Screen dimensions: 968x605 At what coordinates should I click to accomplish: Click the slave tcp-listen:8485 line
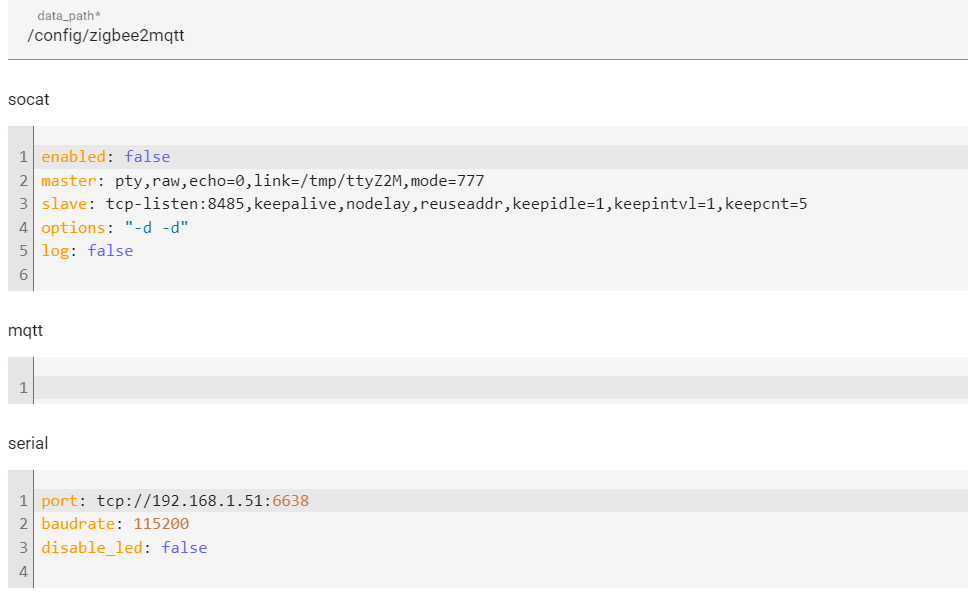424,204
